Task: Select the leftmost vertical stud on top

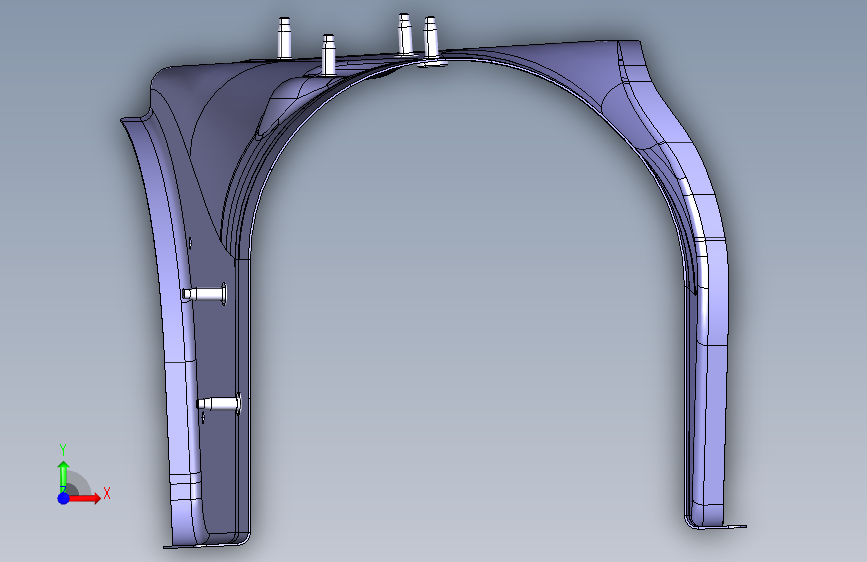Action: click(x=284, y=38)
